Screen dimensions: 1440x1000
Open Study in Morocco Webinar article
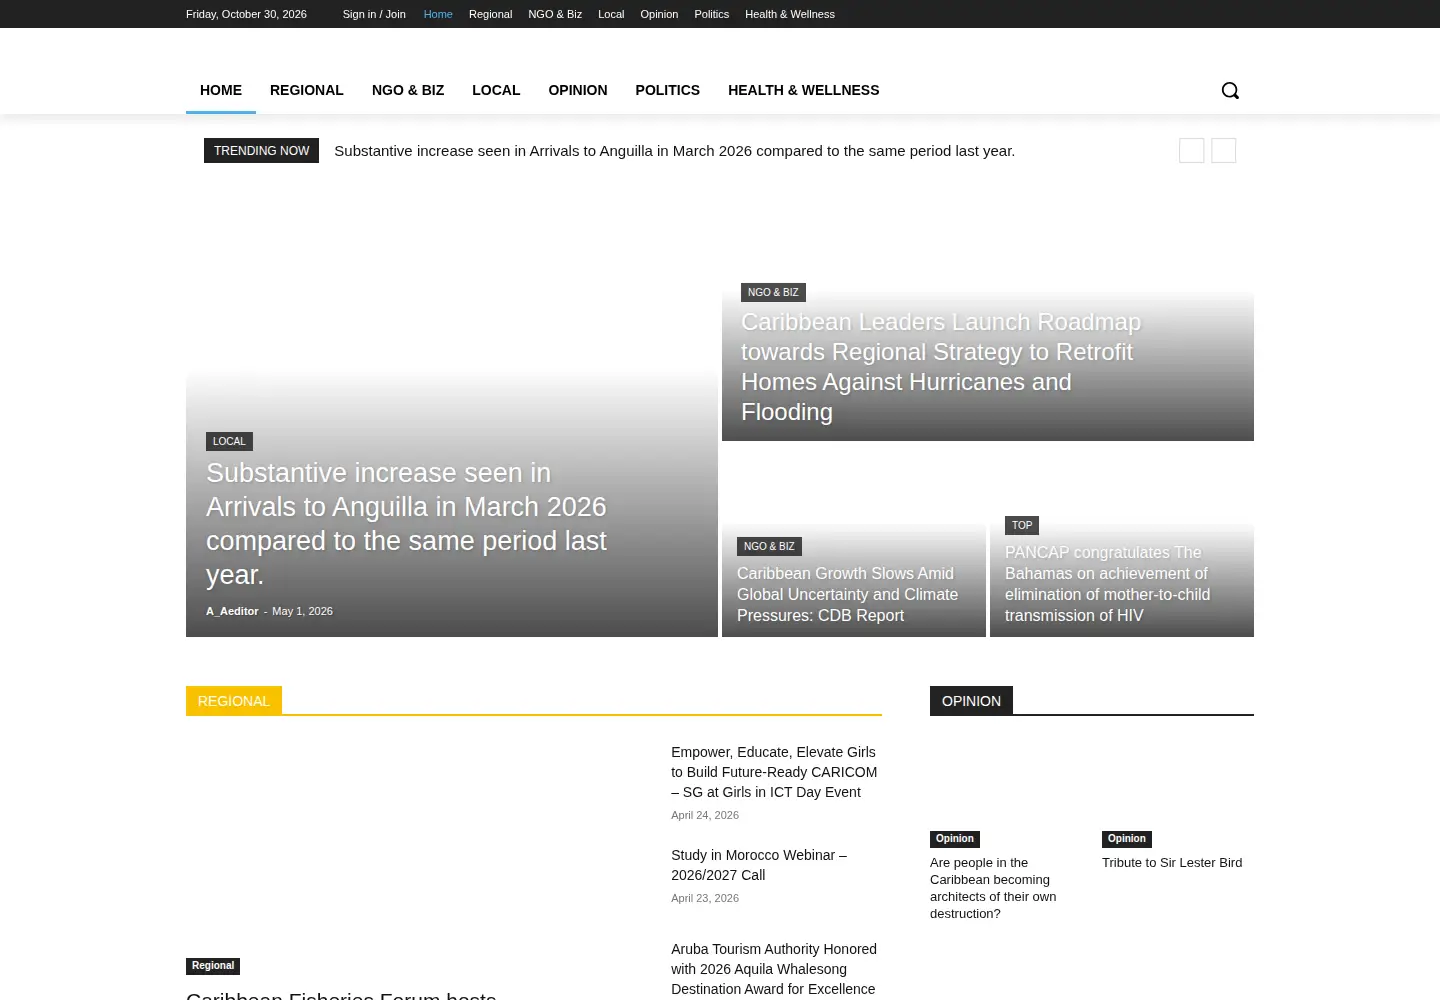(x=759, y=865)
